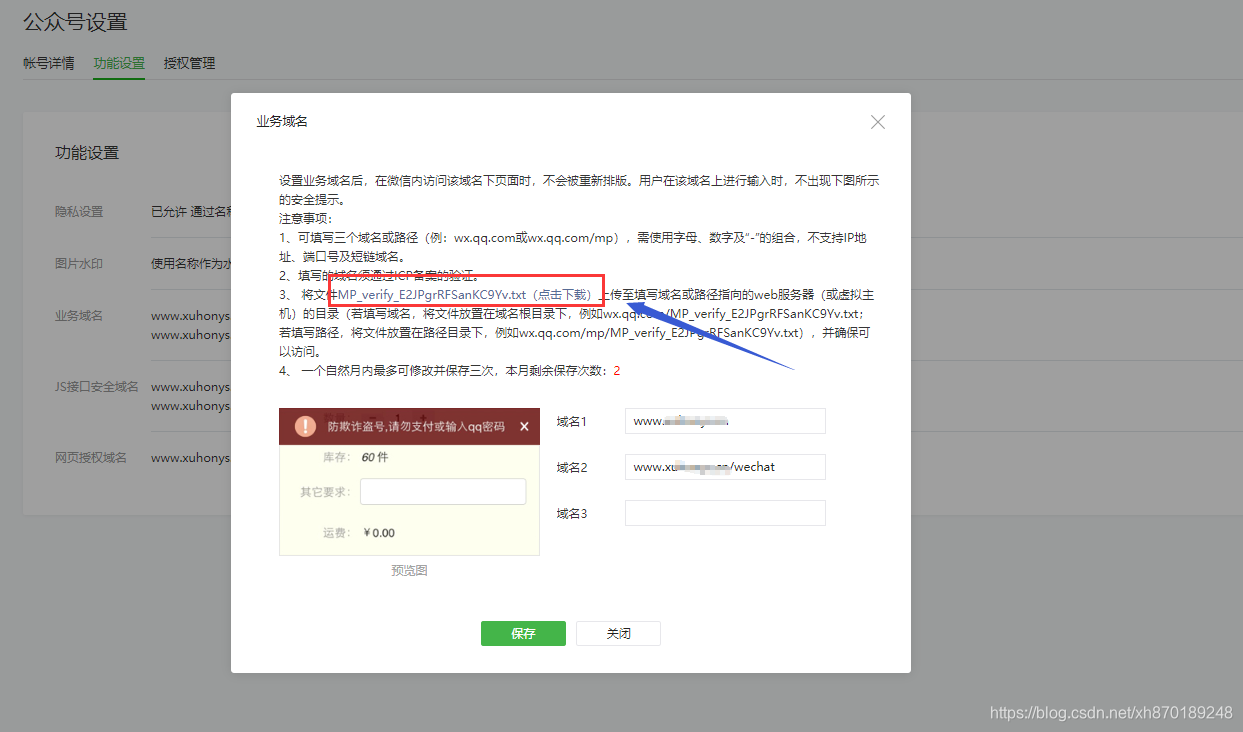Click the 库存 60 件 text in the preview

[x=355, y=457]
